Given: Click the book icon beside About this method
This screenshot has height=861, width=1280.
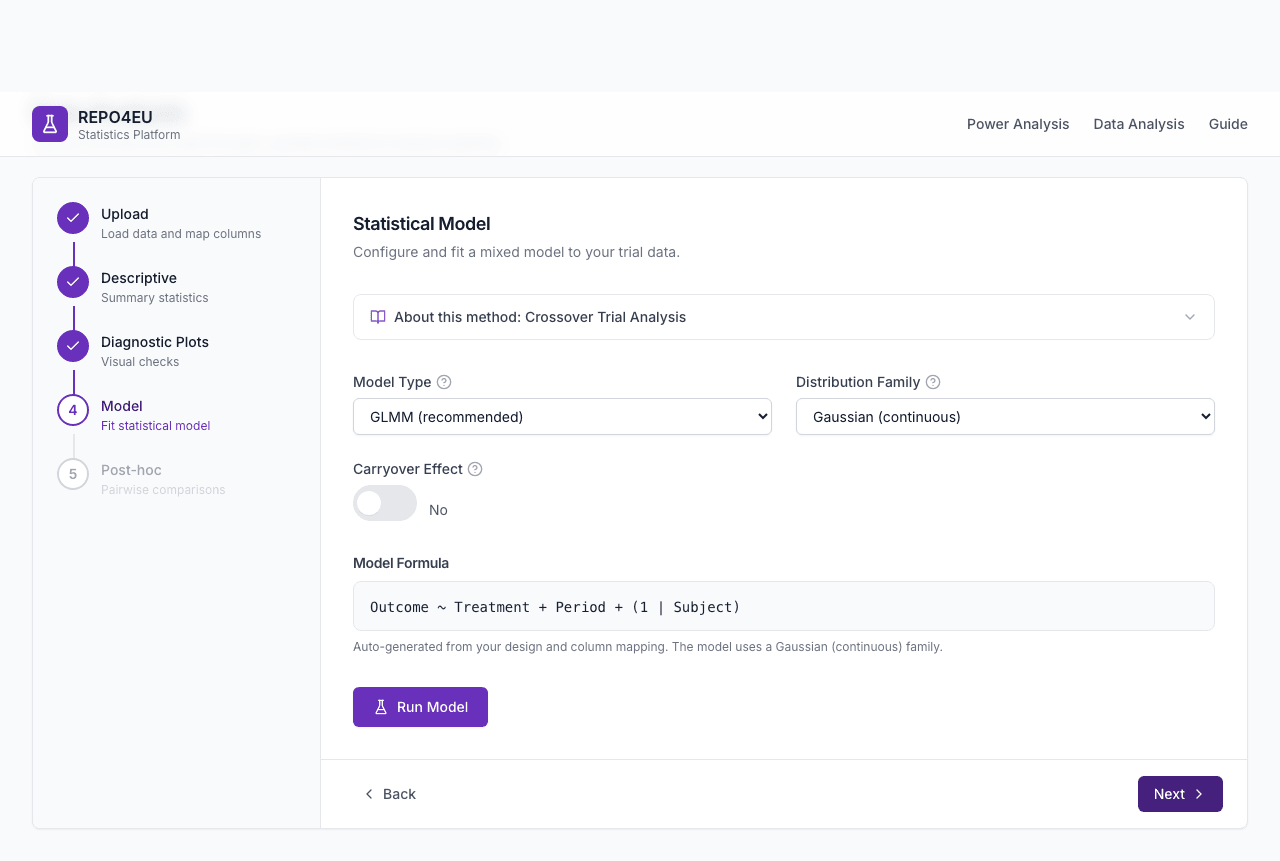Looking at the screenshot, I should click(x=378, y=317).
